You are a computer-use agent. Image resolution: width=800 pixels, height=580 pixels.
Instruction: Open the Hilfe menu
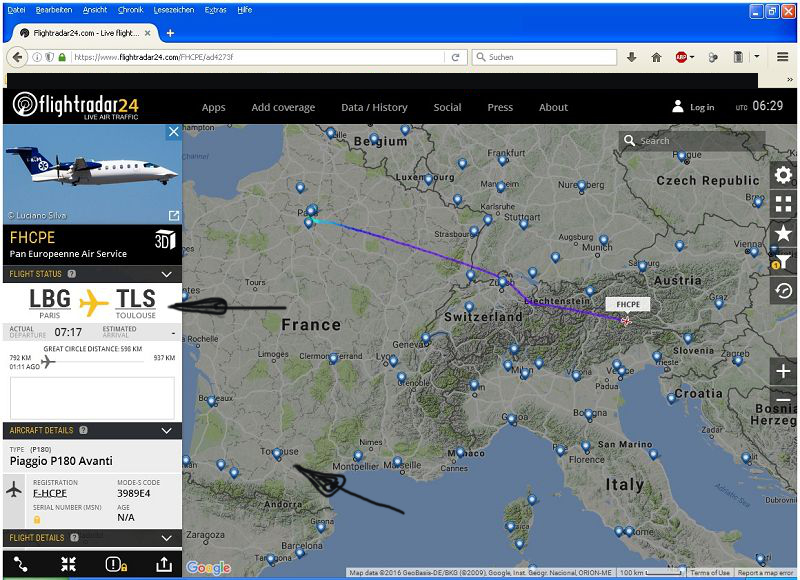pyautogui.click(x=245, y=10)
